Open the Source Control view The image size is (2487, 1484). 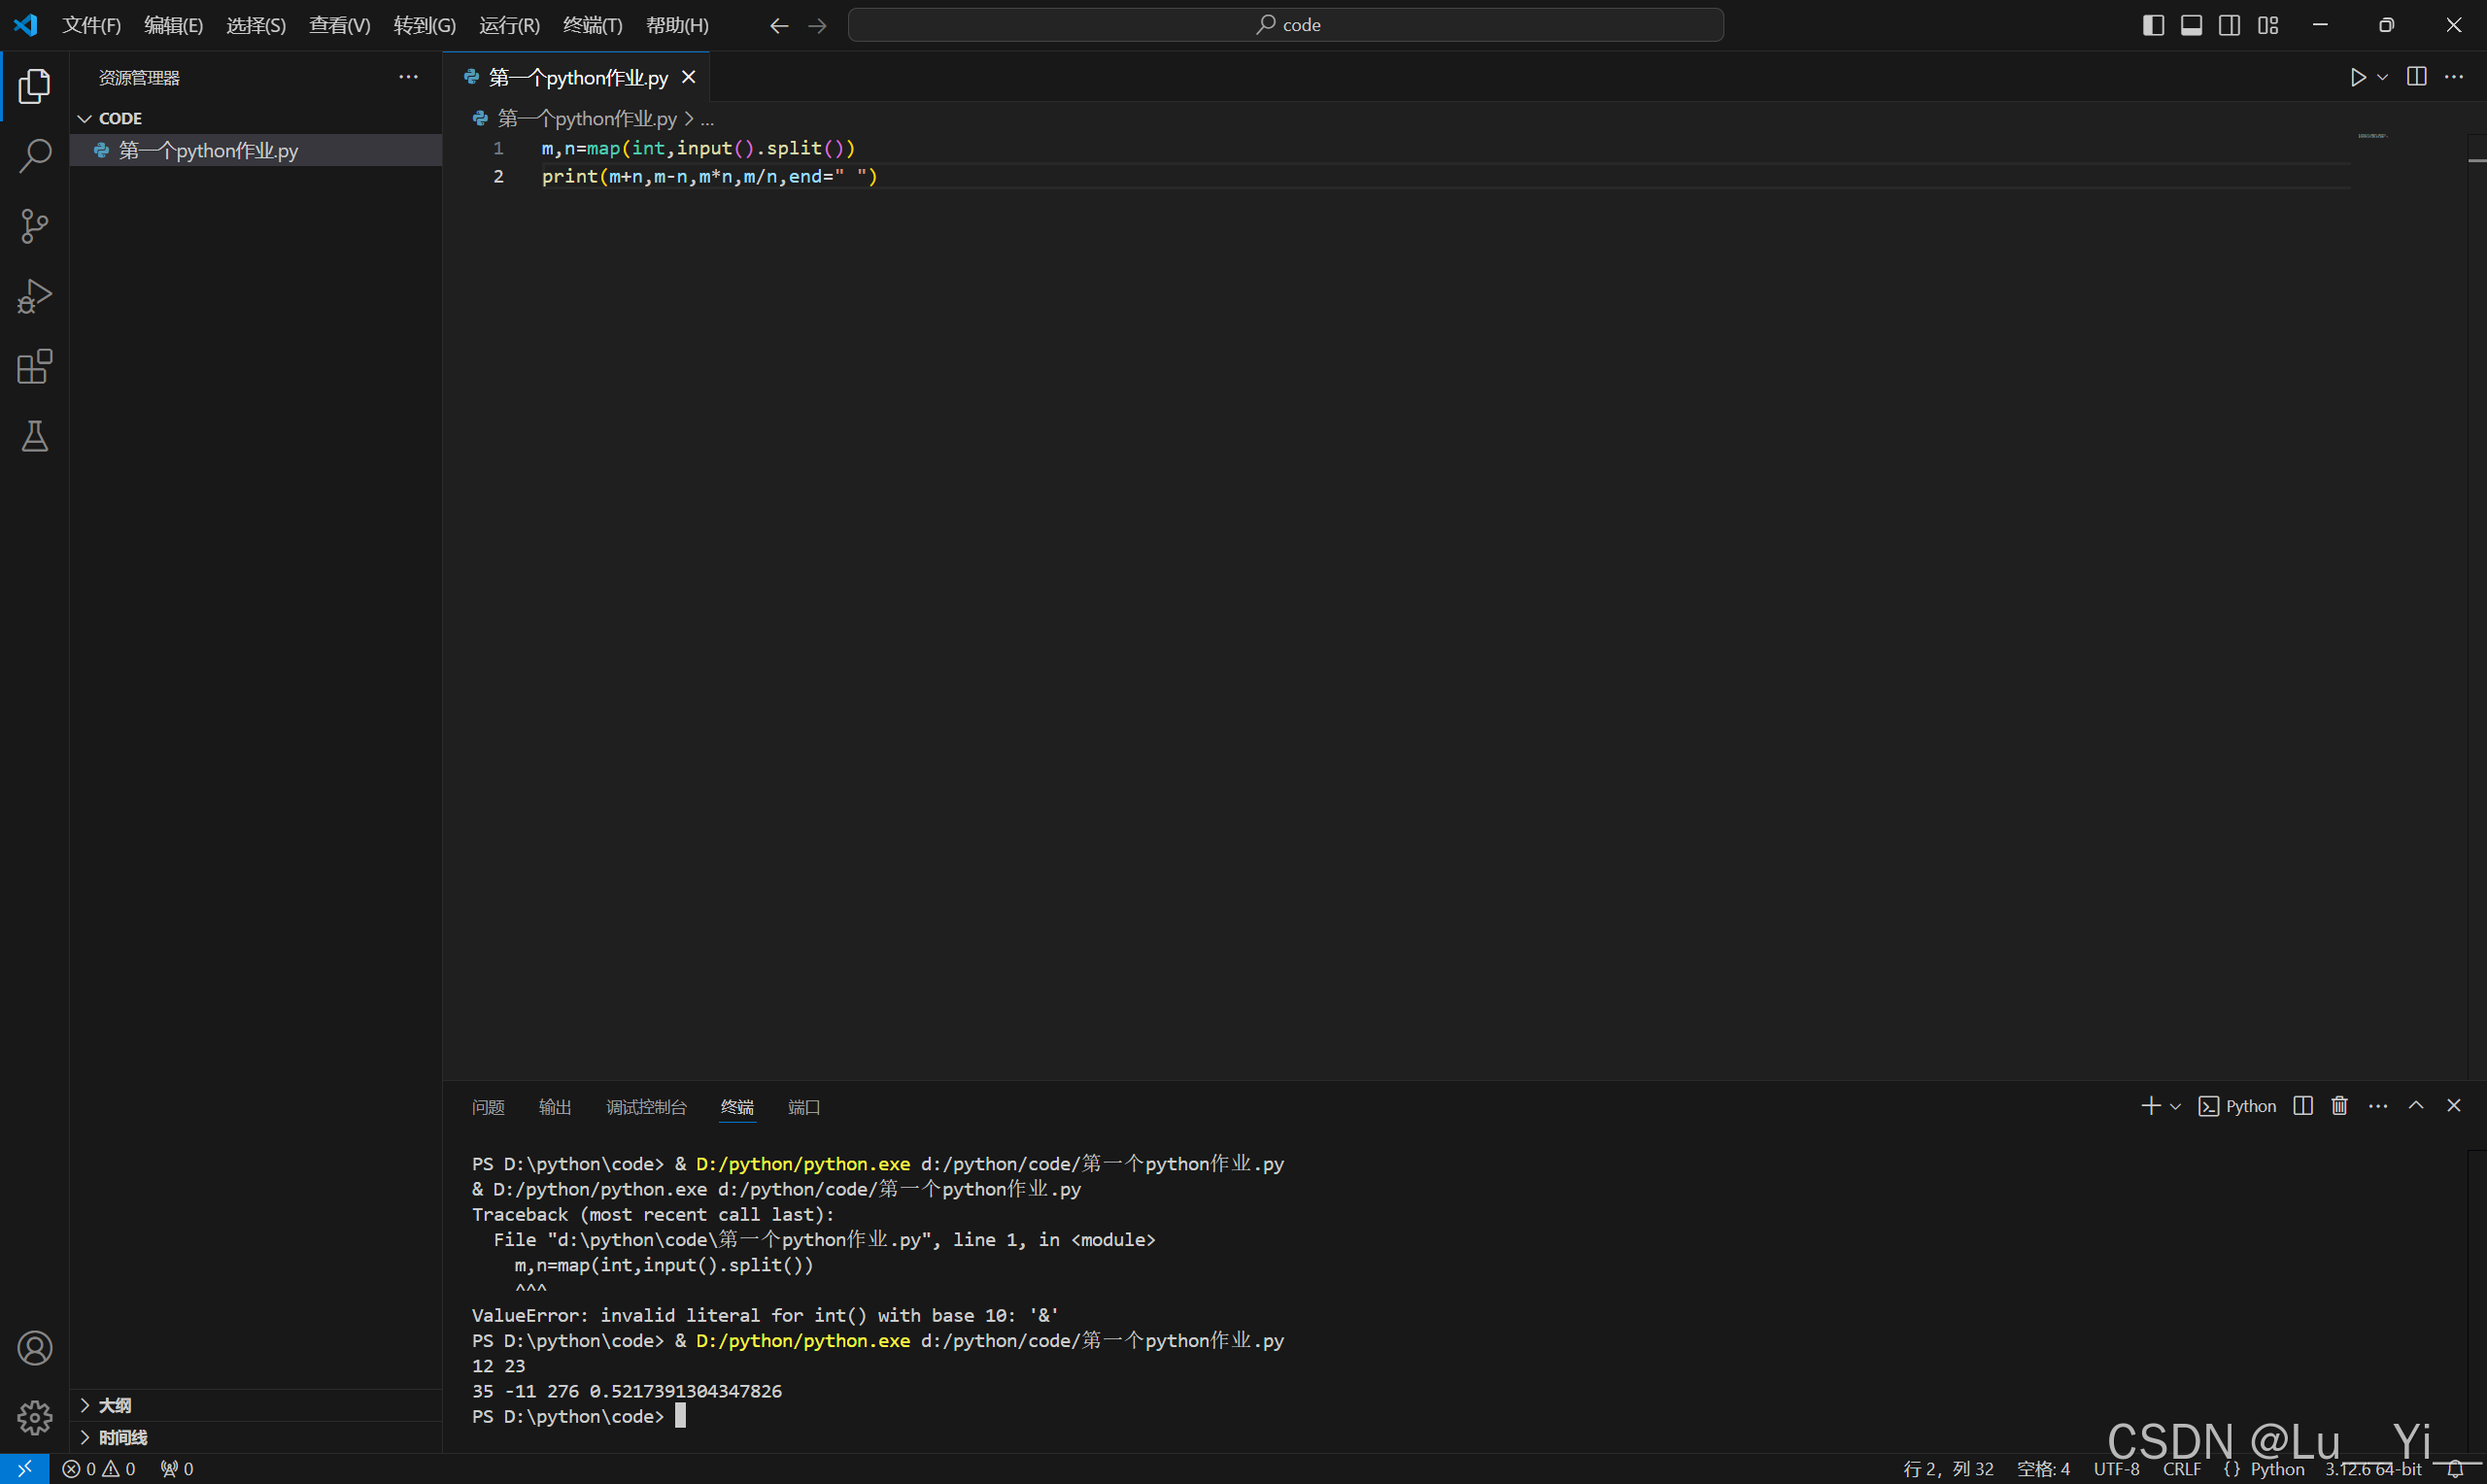point(35,226)
